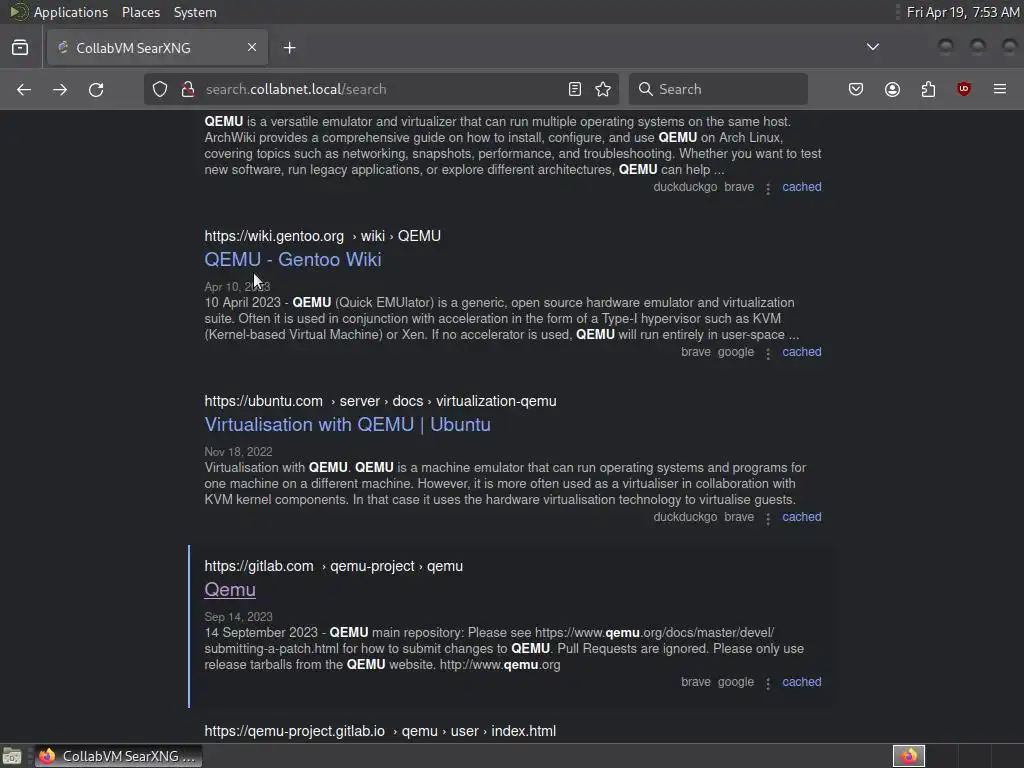The height and width of the screenshot is (768, 1024).
Task: List all tabs dropdown arrow
Action: [x=873, y=47]
